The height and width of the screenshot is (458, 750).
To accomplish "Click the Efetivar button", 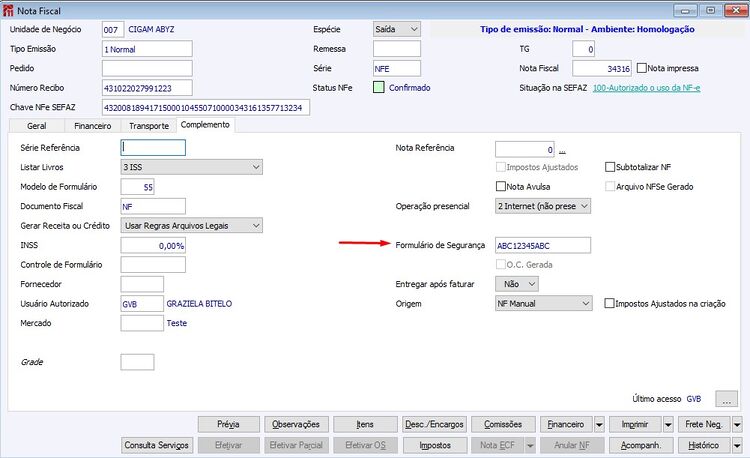I will (229, 446).
